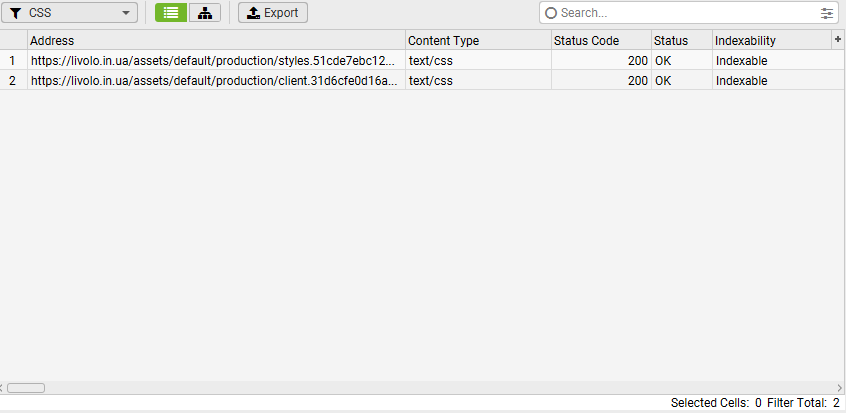The height and width of the screenshot is (413, 846).
Task: Sort by Status Code column
Action: tap(599, 41)
